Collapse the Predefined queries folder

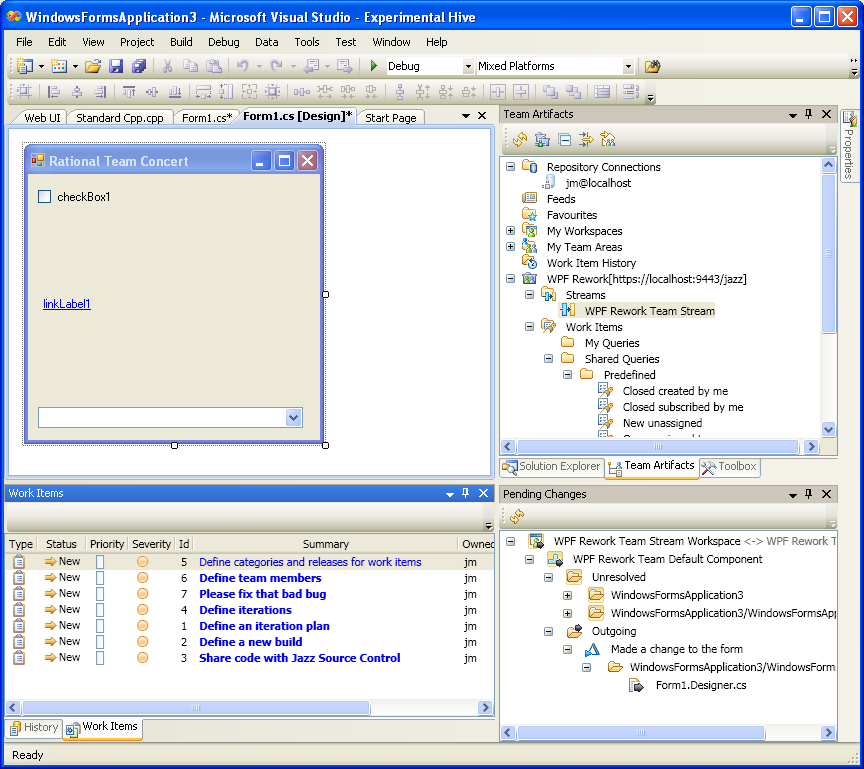click(x=568, y=375)
